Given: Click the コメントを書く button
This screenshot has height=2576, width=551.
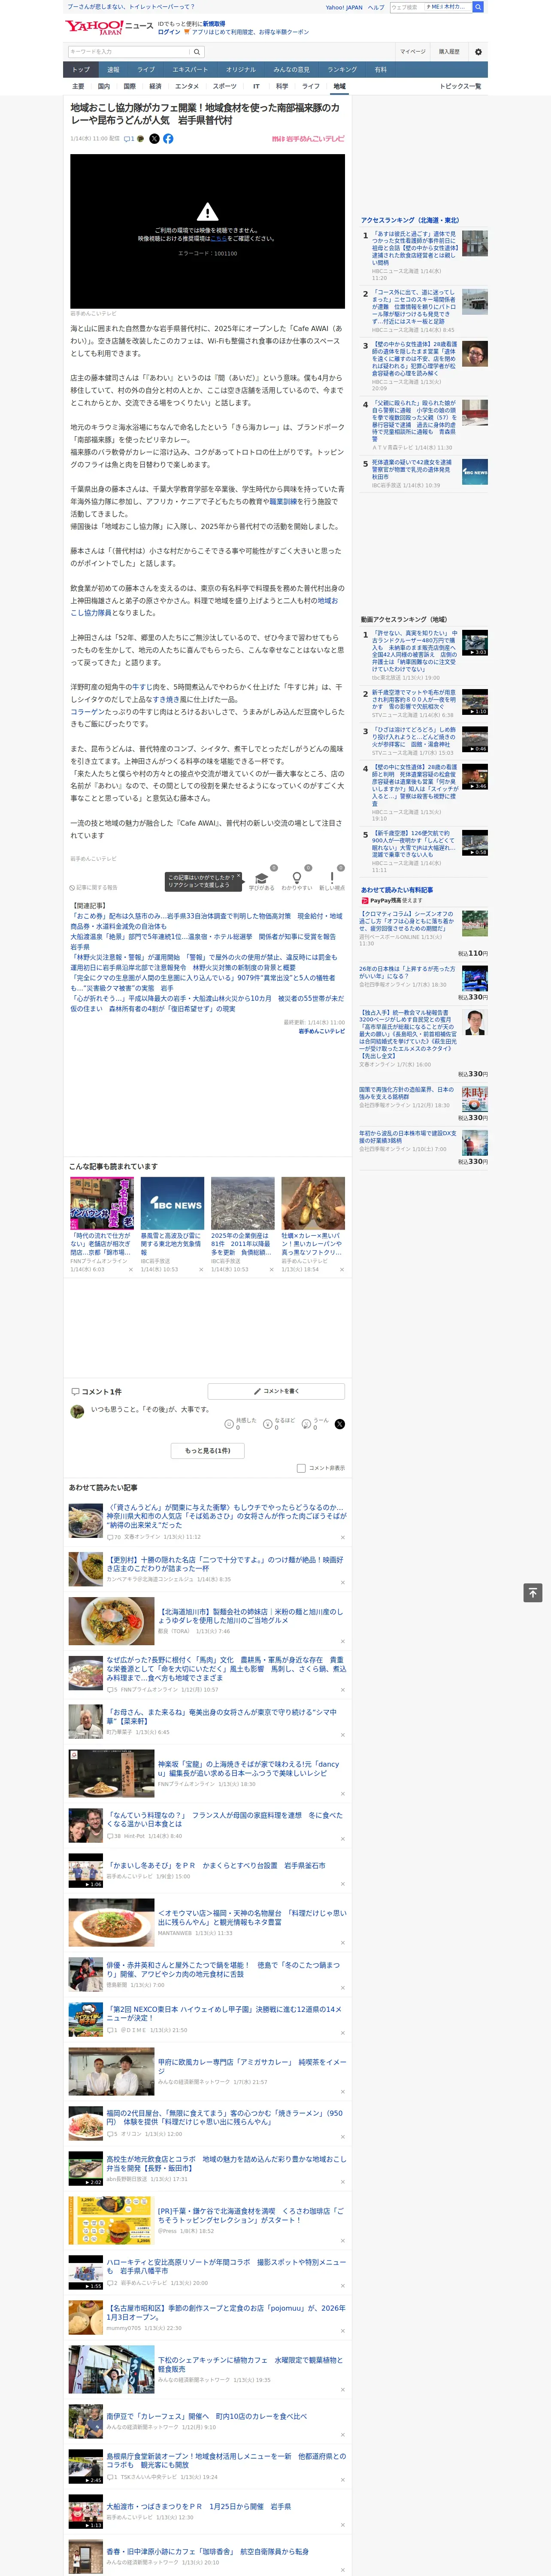Looking at the screenshot, I should [x=275, y=1391].
